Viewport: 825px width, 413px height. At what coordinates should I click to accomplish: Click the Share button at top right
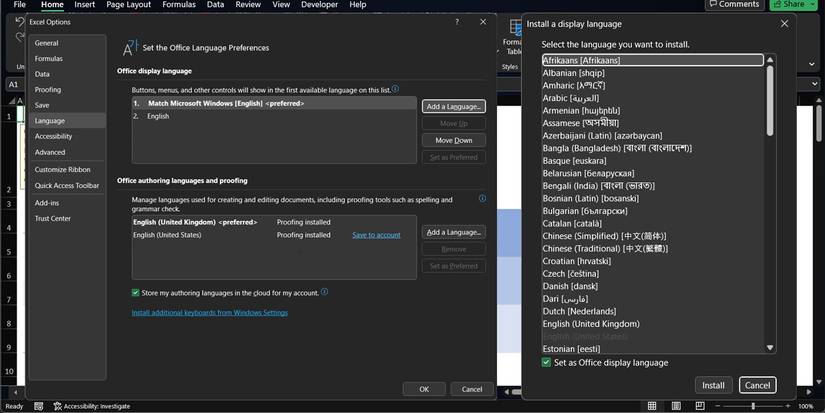[x=789, y=5]
